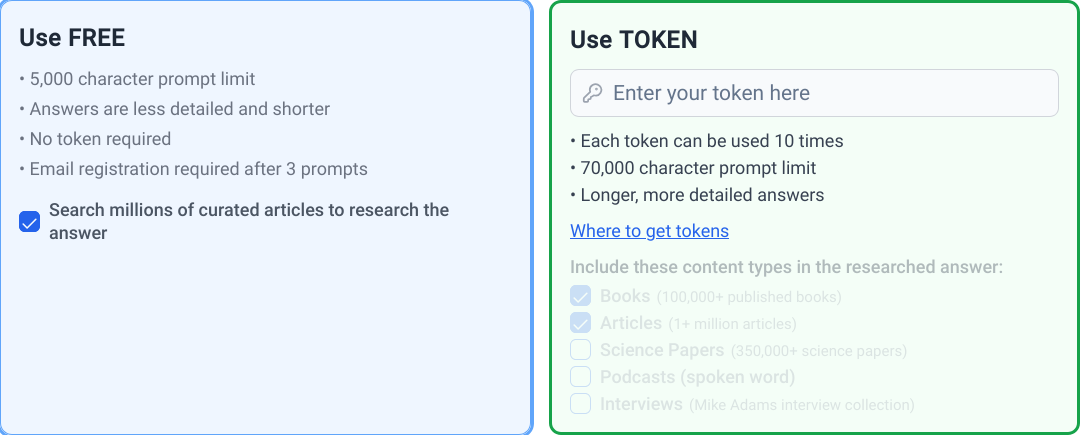Click the '70,000 character prompt limit' text
Viewport: 1081px width, 435px height.
(696, 168)
